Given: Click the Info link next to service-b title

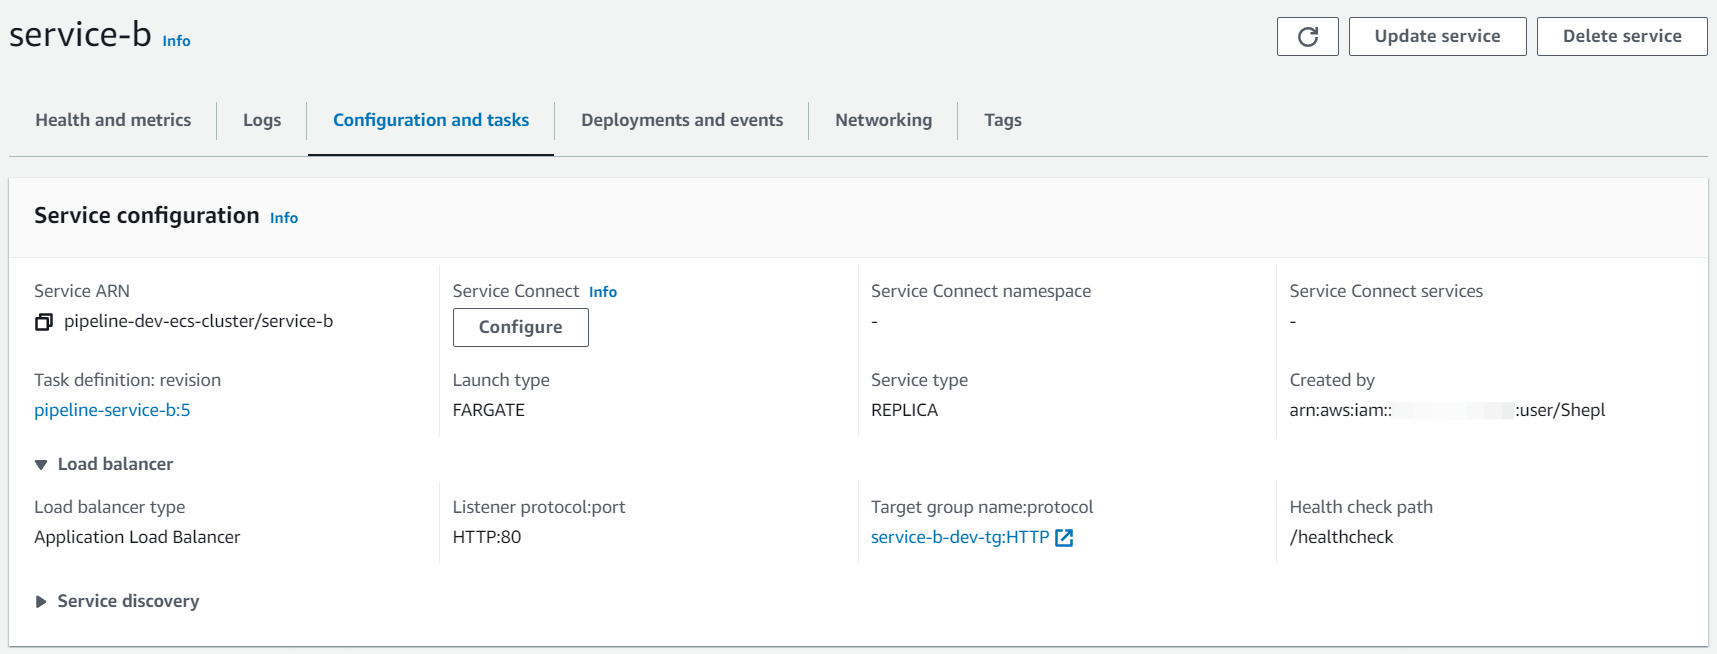Looking at the screenshot, I should point(176,41).
